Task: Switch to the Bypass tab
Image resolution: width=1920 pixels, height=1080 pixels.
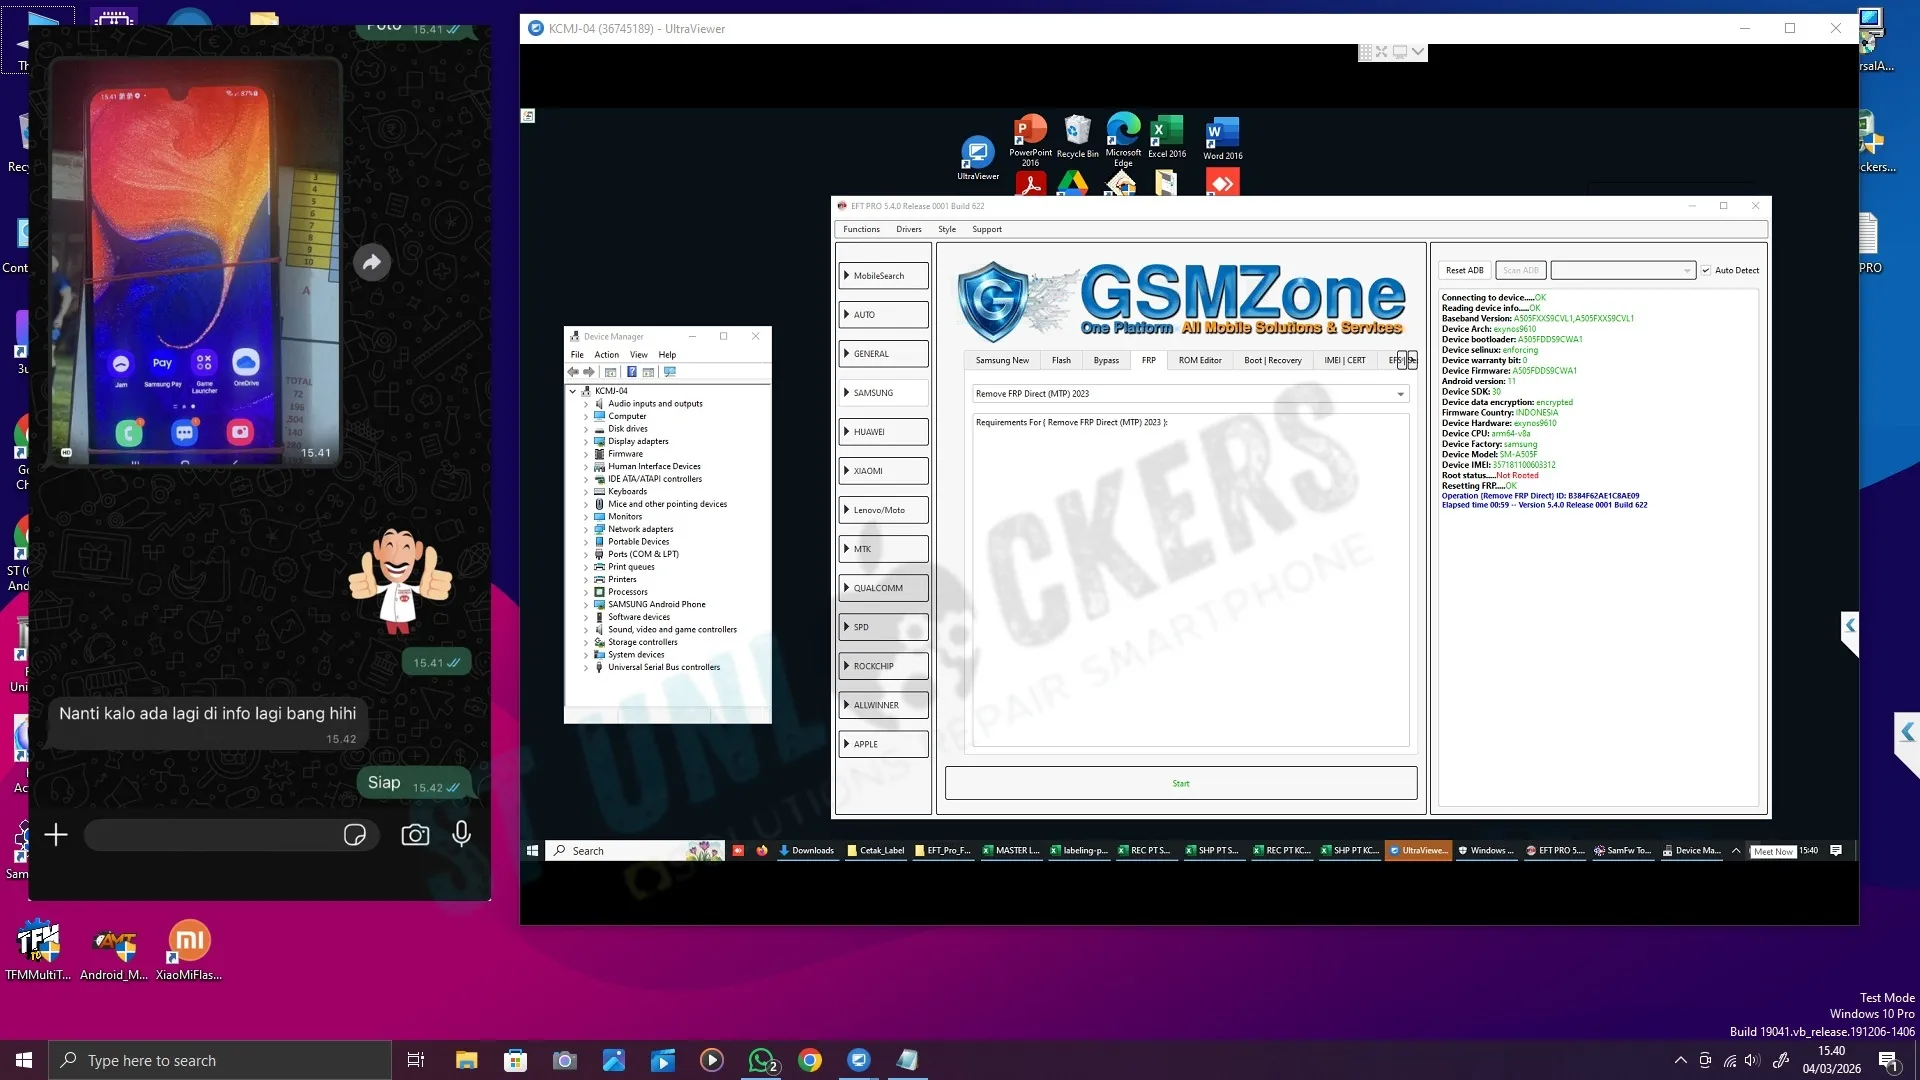Action: coord(1106,360)
